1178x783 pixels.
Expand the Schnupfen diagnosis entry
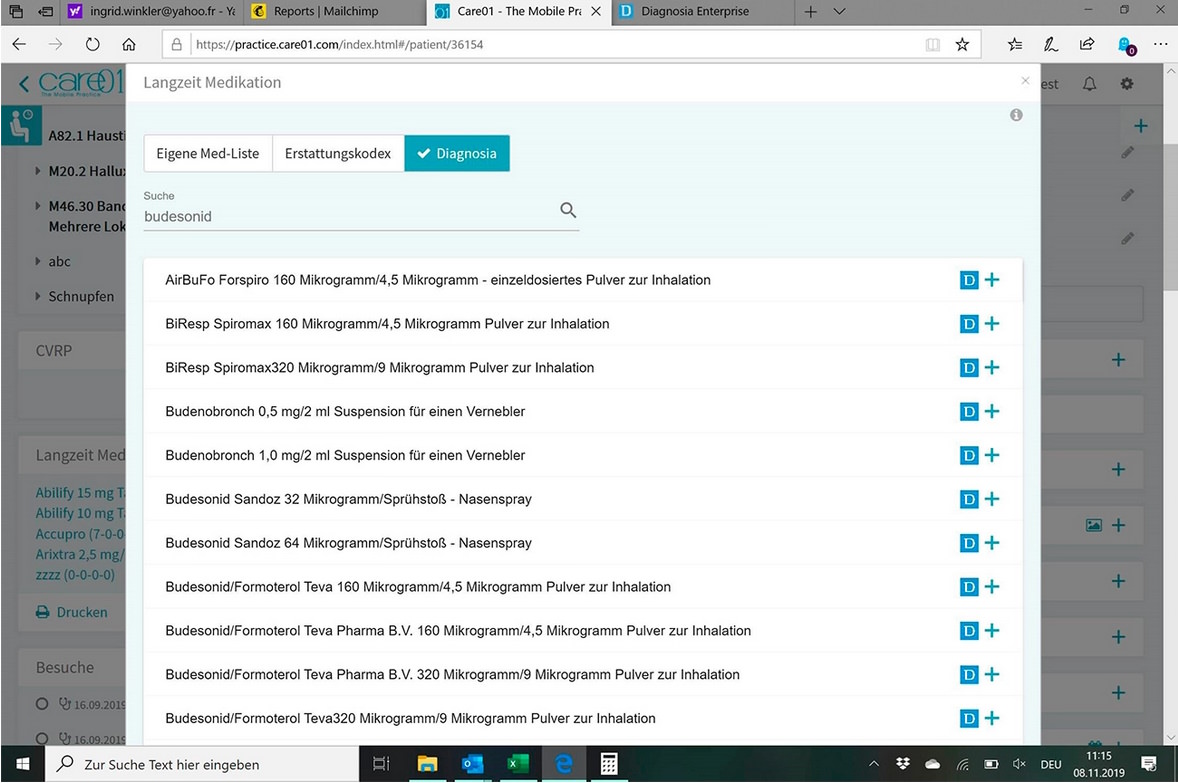pos(38,296)
